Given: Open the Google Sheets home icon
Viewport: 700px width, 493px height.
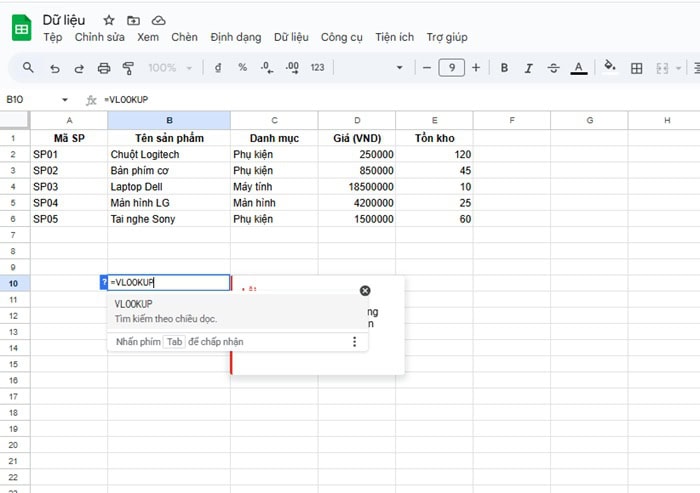Looking at the screenshot, I should [21, 28].
